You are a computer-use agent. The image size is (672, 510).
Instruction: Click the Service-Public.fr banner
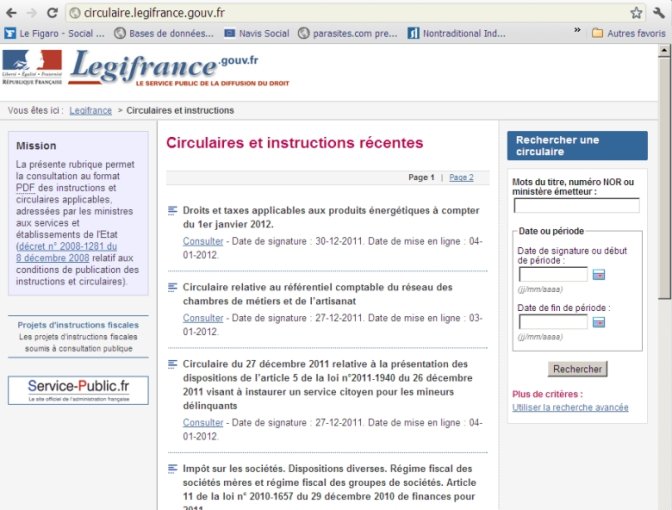[78, 390]
